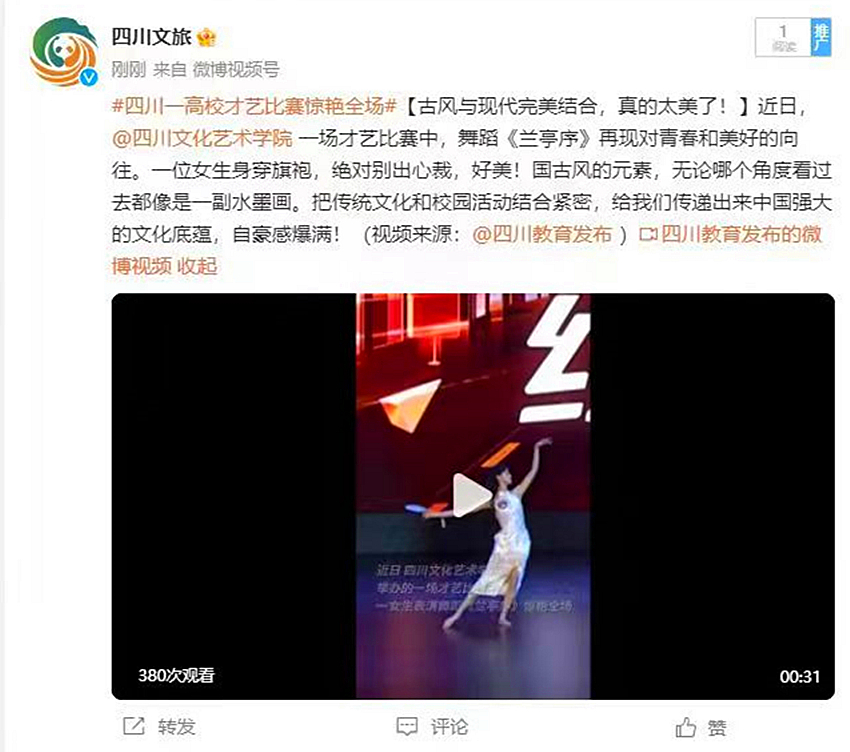
Task: Click the video camera icon before 四川教育发布的微博视频
Action: coord(648,234)
